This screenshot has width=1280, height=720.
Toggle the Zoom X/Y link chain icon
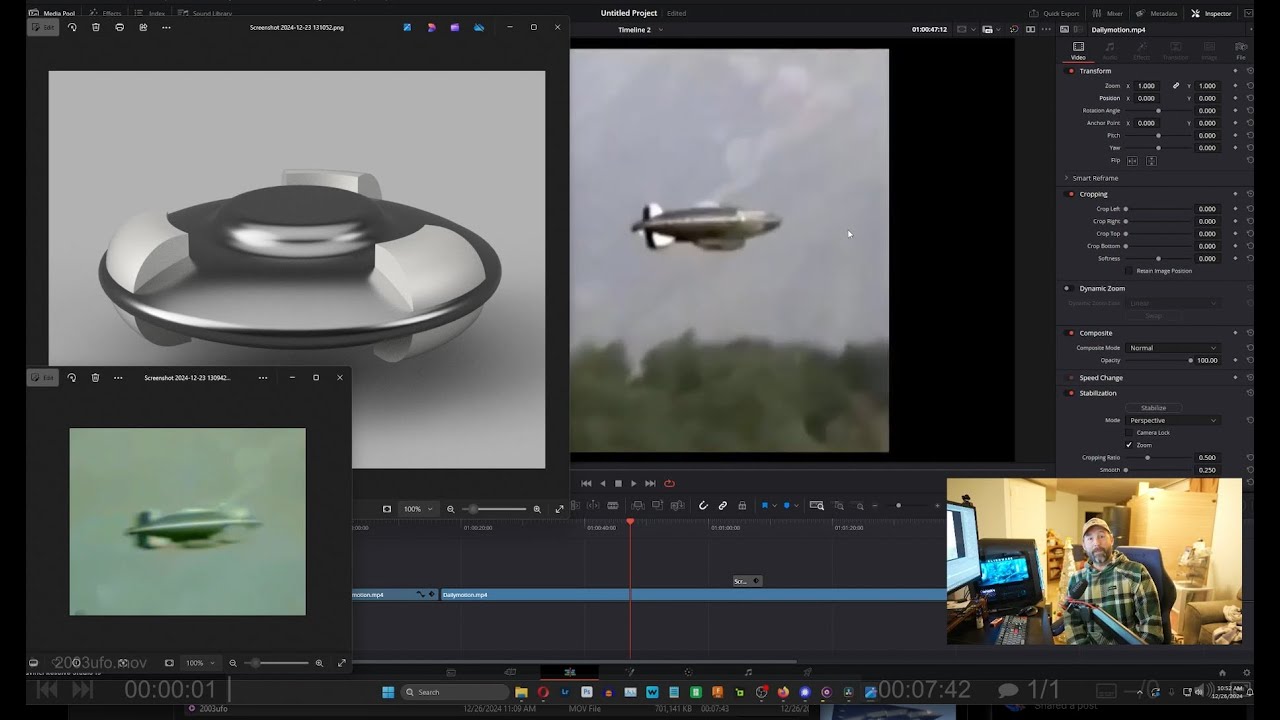1176,86
